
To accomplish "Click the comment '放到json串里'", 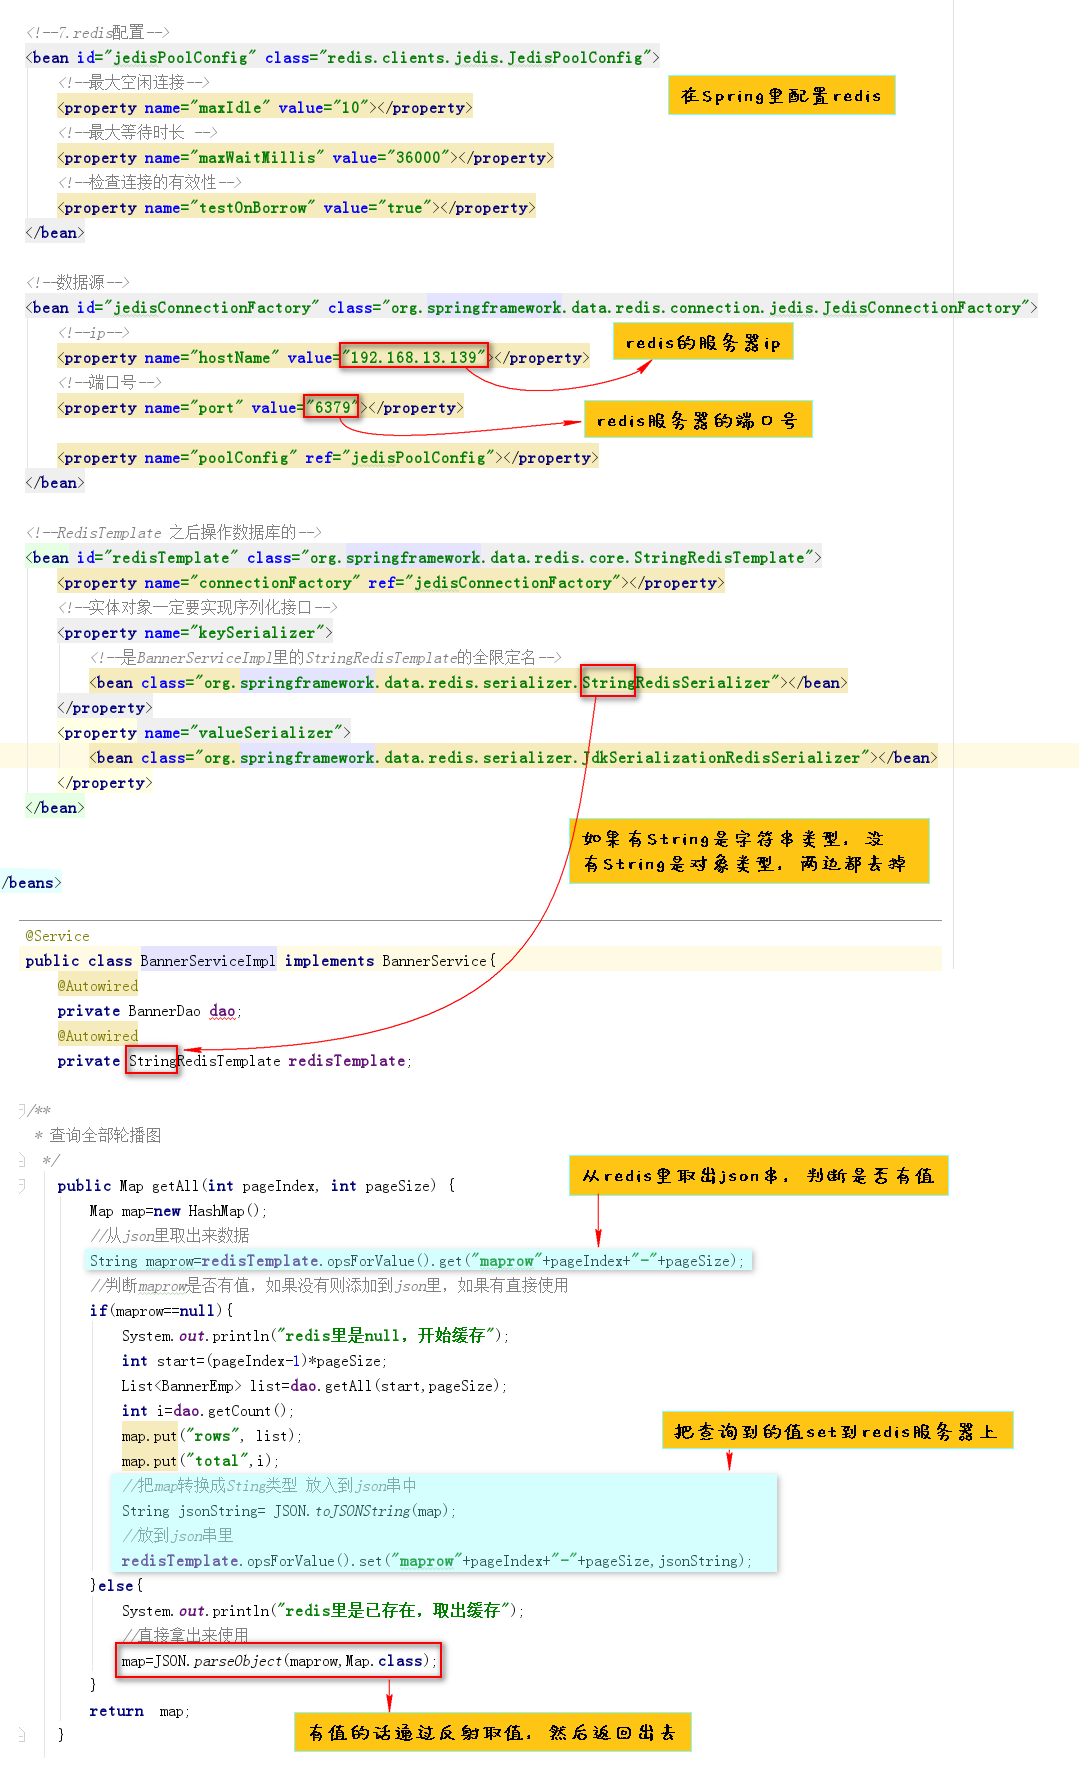I will pos(177,1536).
